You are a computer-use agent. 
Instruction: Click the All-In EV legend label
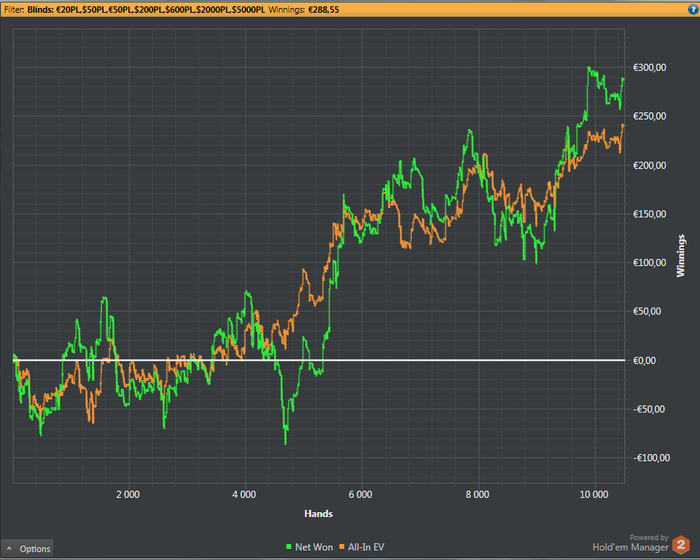(366, 547)
